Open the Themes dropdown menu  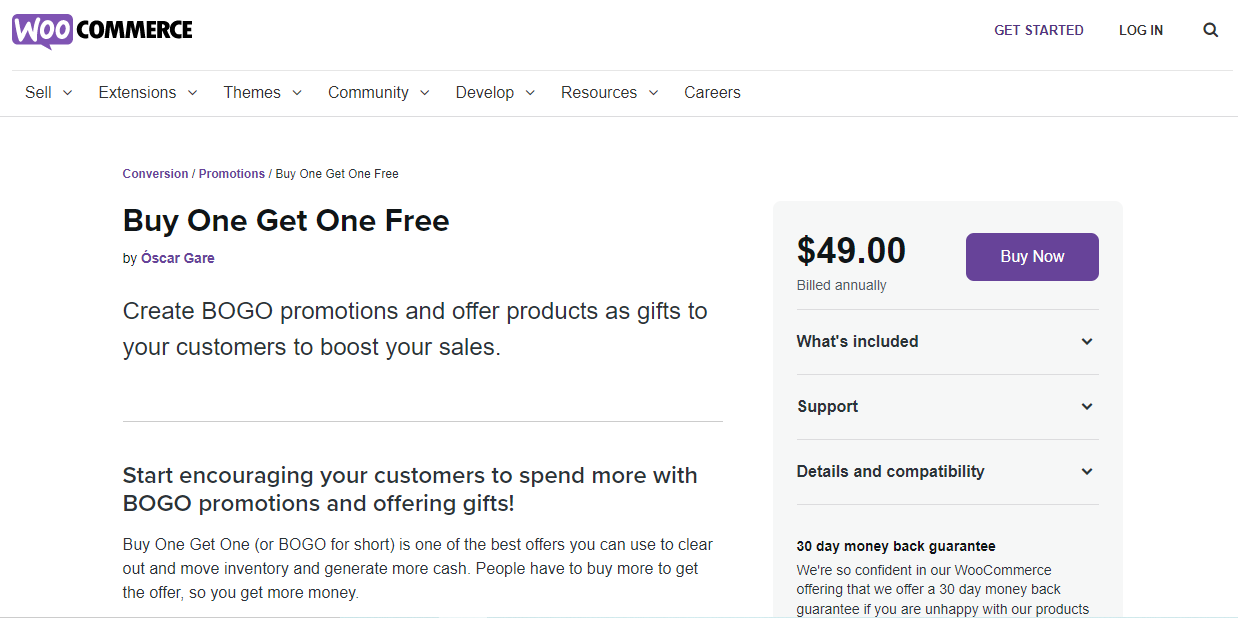(252, 92)
